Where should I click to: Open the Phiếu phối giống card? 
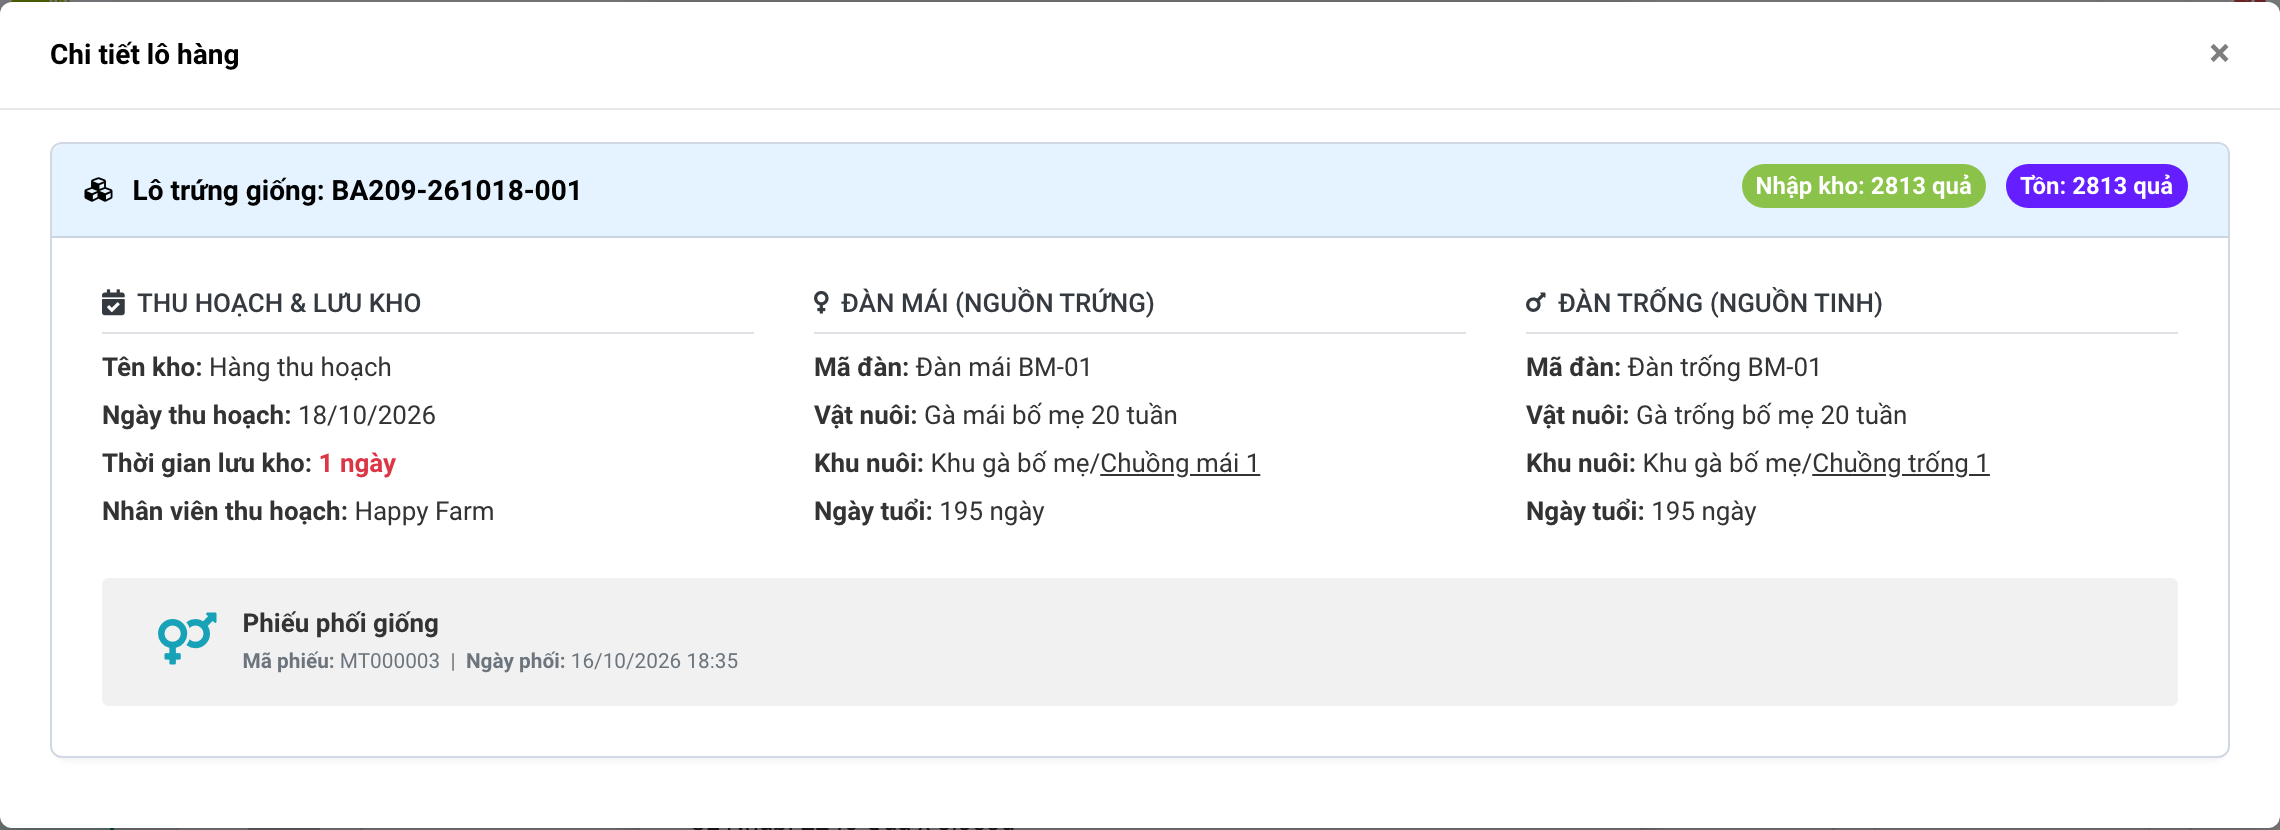point(1140,642)
